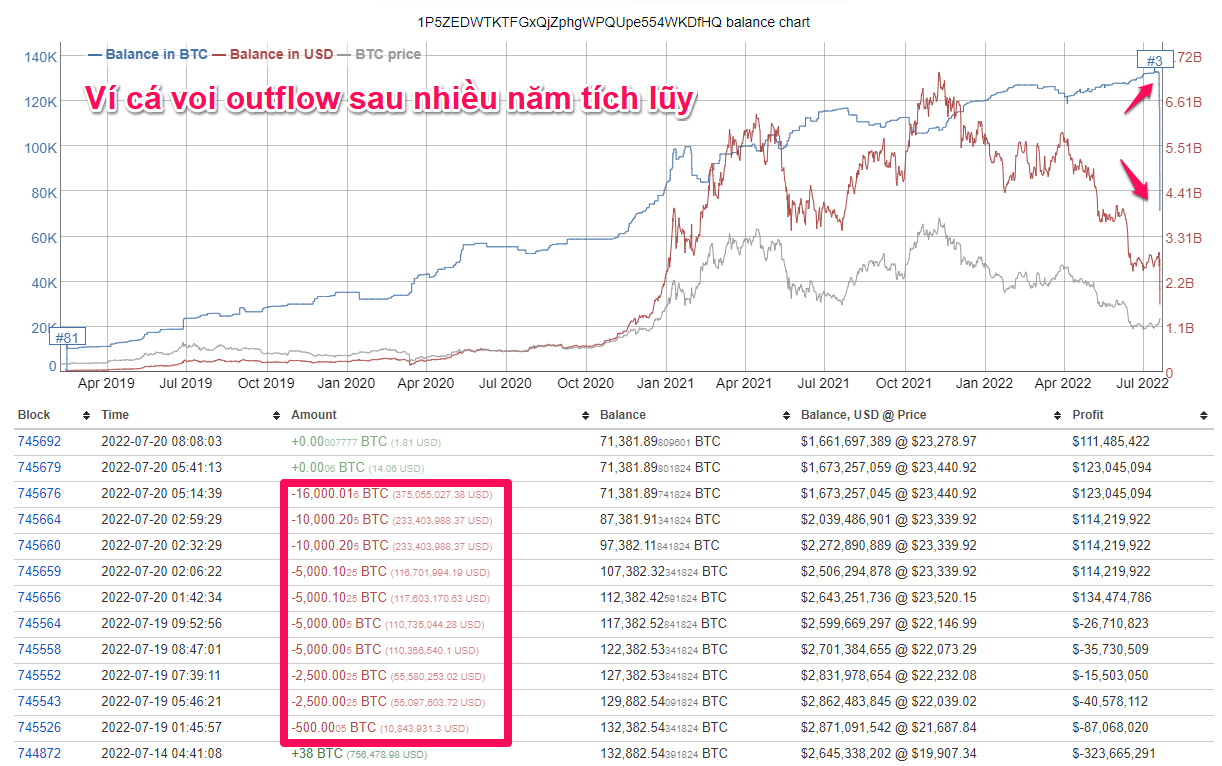Click the #3 rank marker on chart
Image resolution: width=1222 pixels, height=766 pixels.
coord(1152,59)
